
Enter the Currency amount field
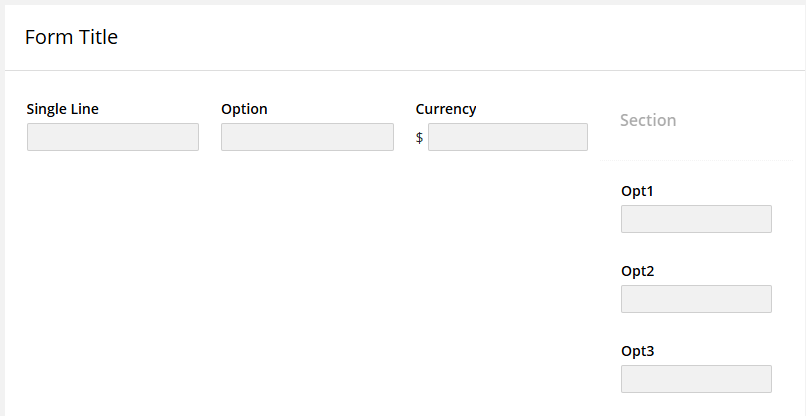tap(507, 137)
